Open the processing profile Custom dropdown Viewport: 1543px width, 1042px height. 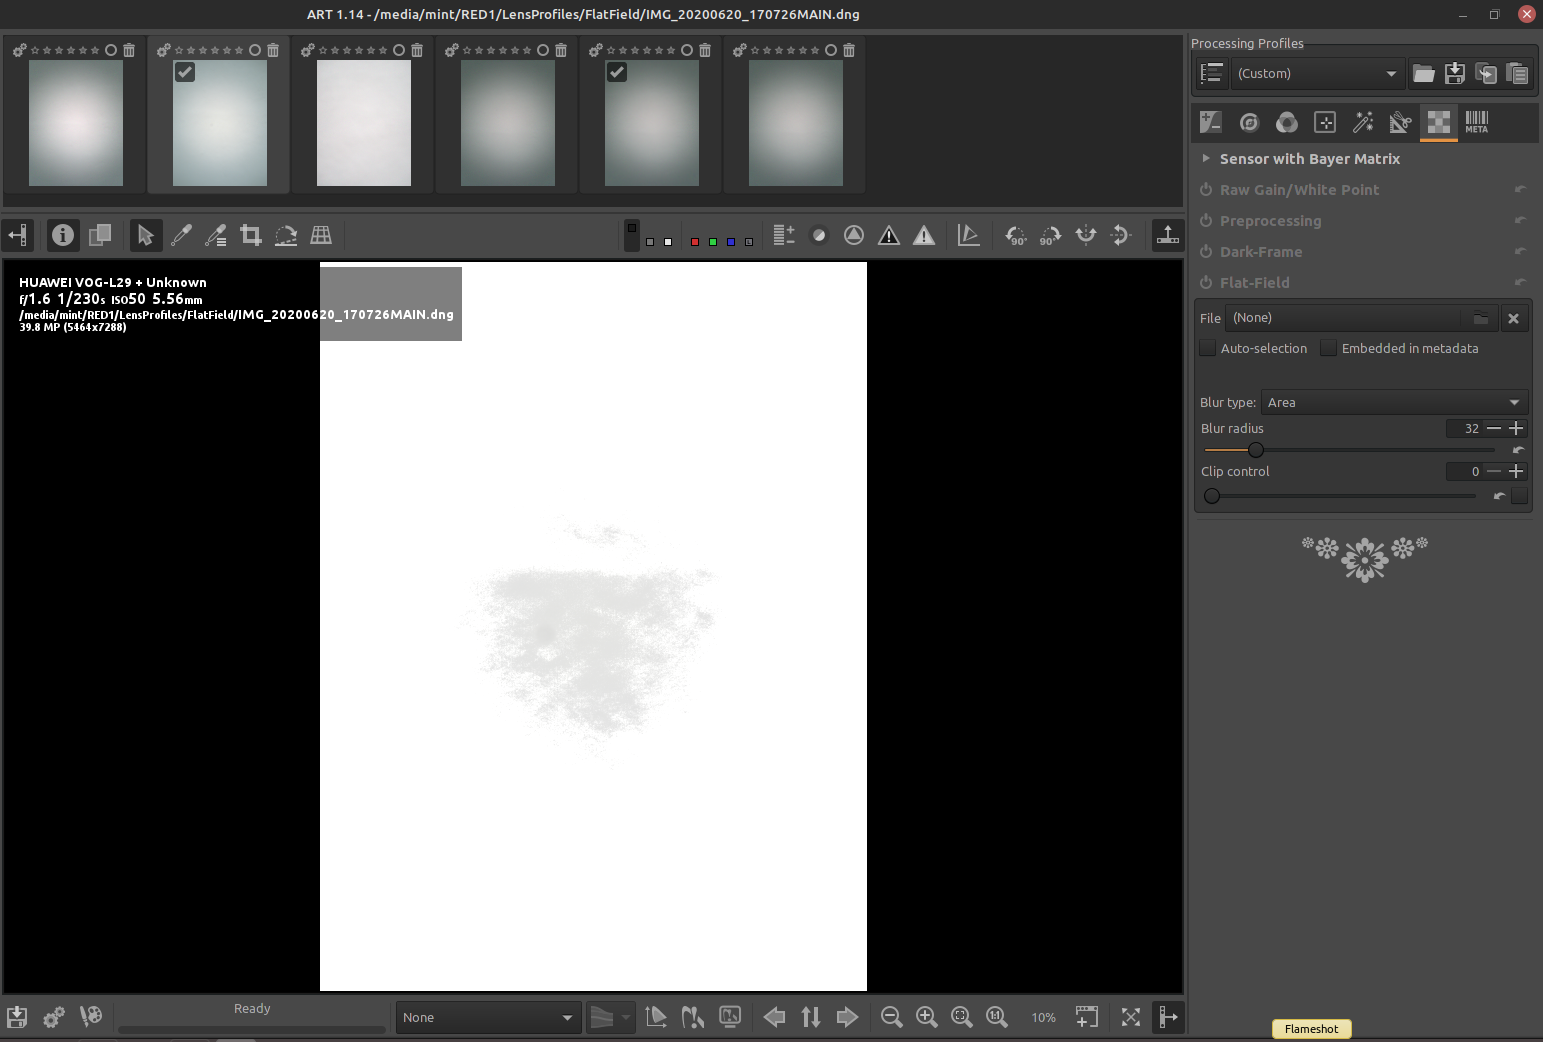1316,73
